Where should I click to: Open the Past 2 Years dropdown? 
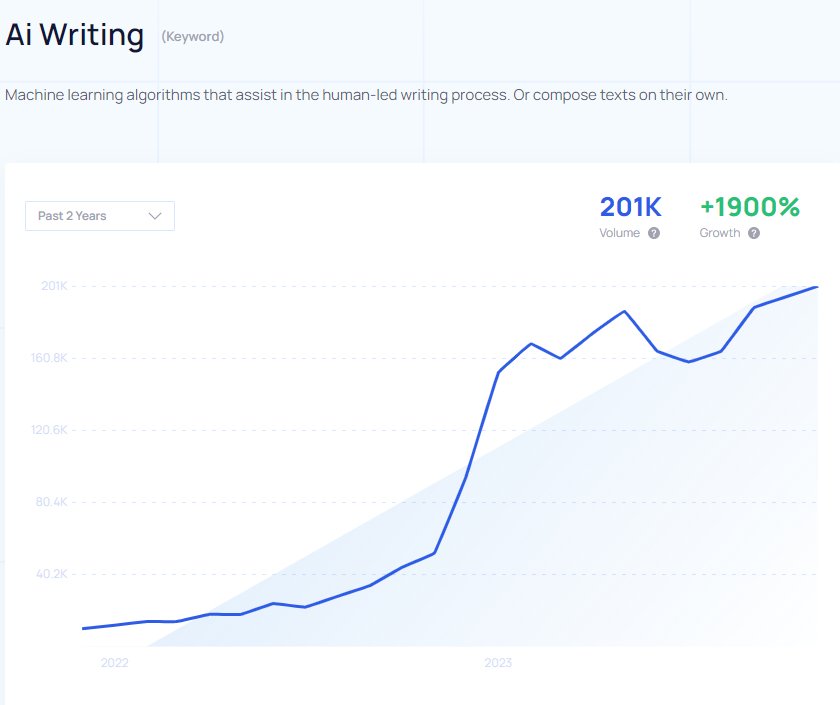[99, 216]
